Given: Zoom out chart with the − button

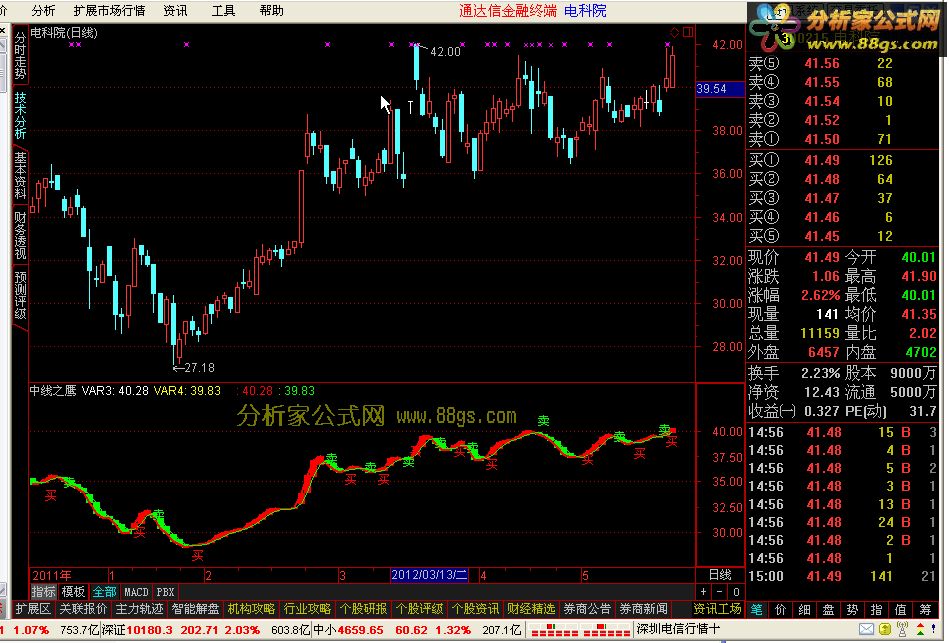Looking at the screenshot, I should (719, 592).
